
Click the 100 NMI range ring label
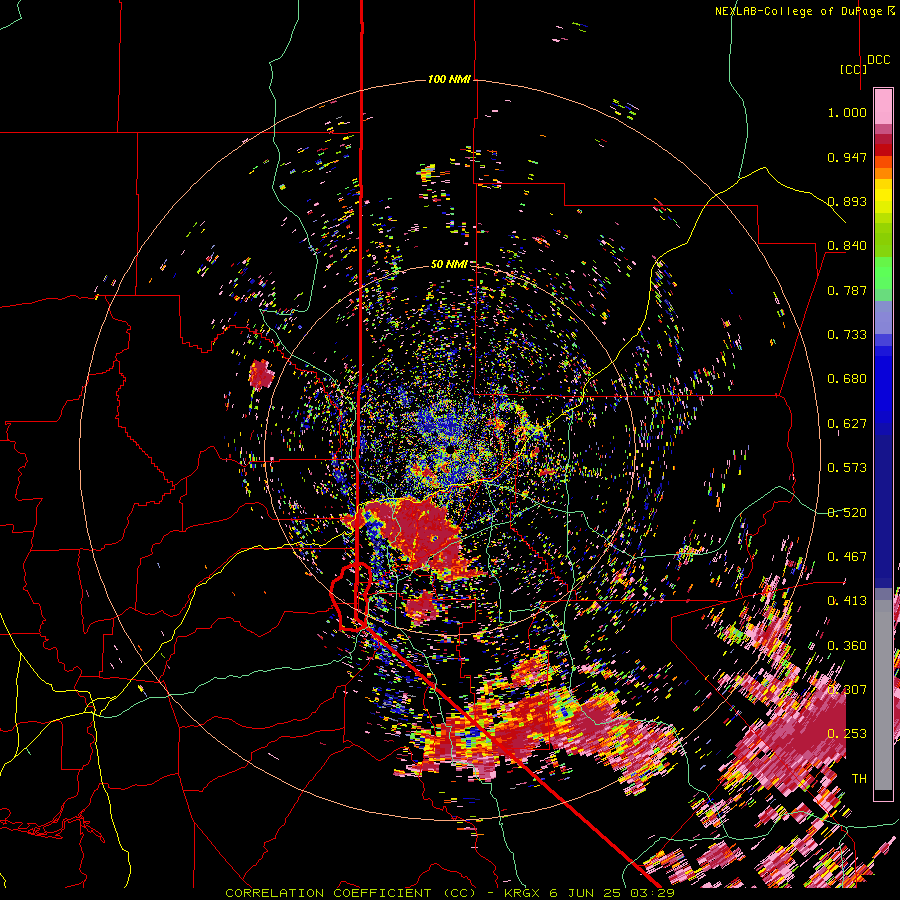coord(449,79)
